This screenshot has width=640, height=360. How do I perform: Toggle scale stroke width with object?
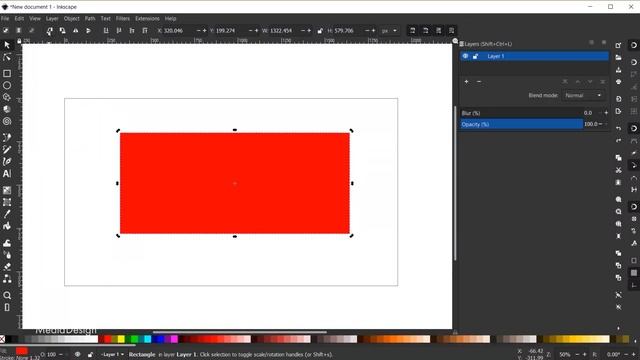click(x=413, y=31)
